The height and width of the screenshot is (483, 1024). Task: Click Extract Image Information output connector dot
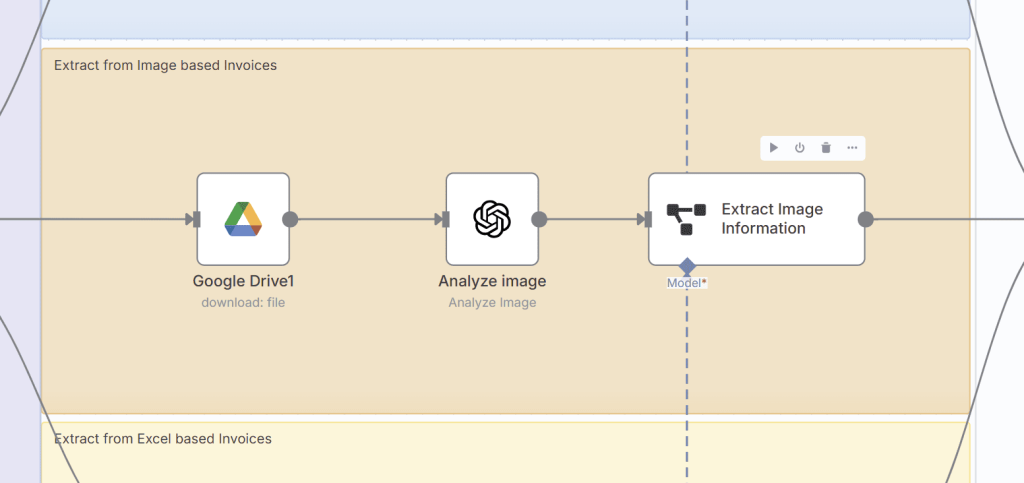pyautogui.click(x=866, y=219)
